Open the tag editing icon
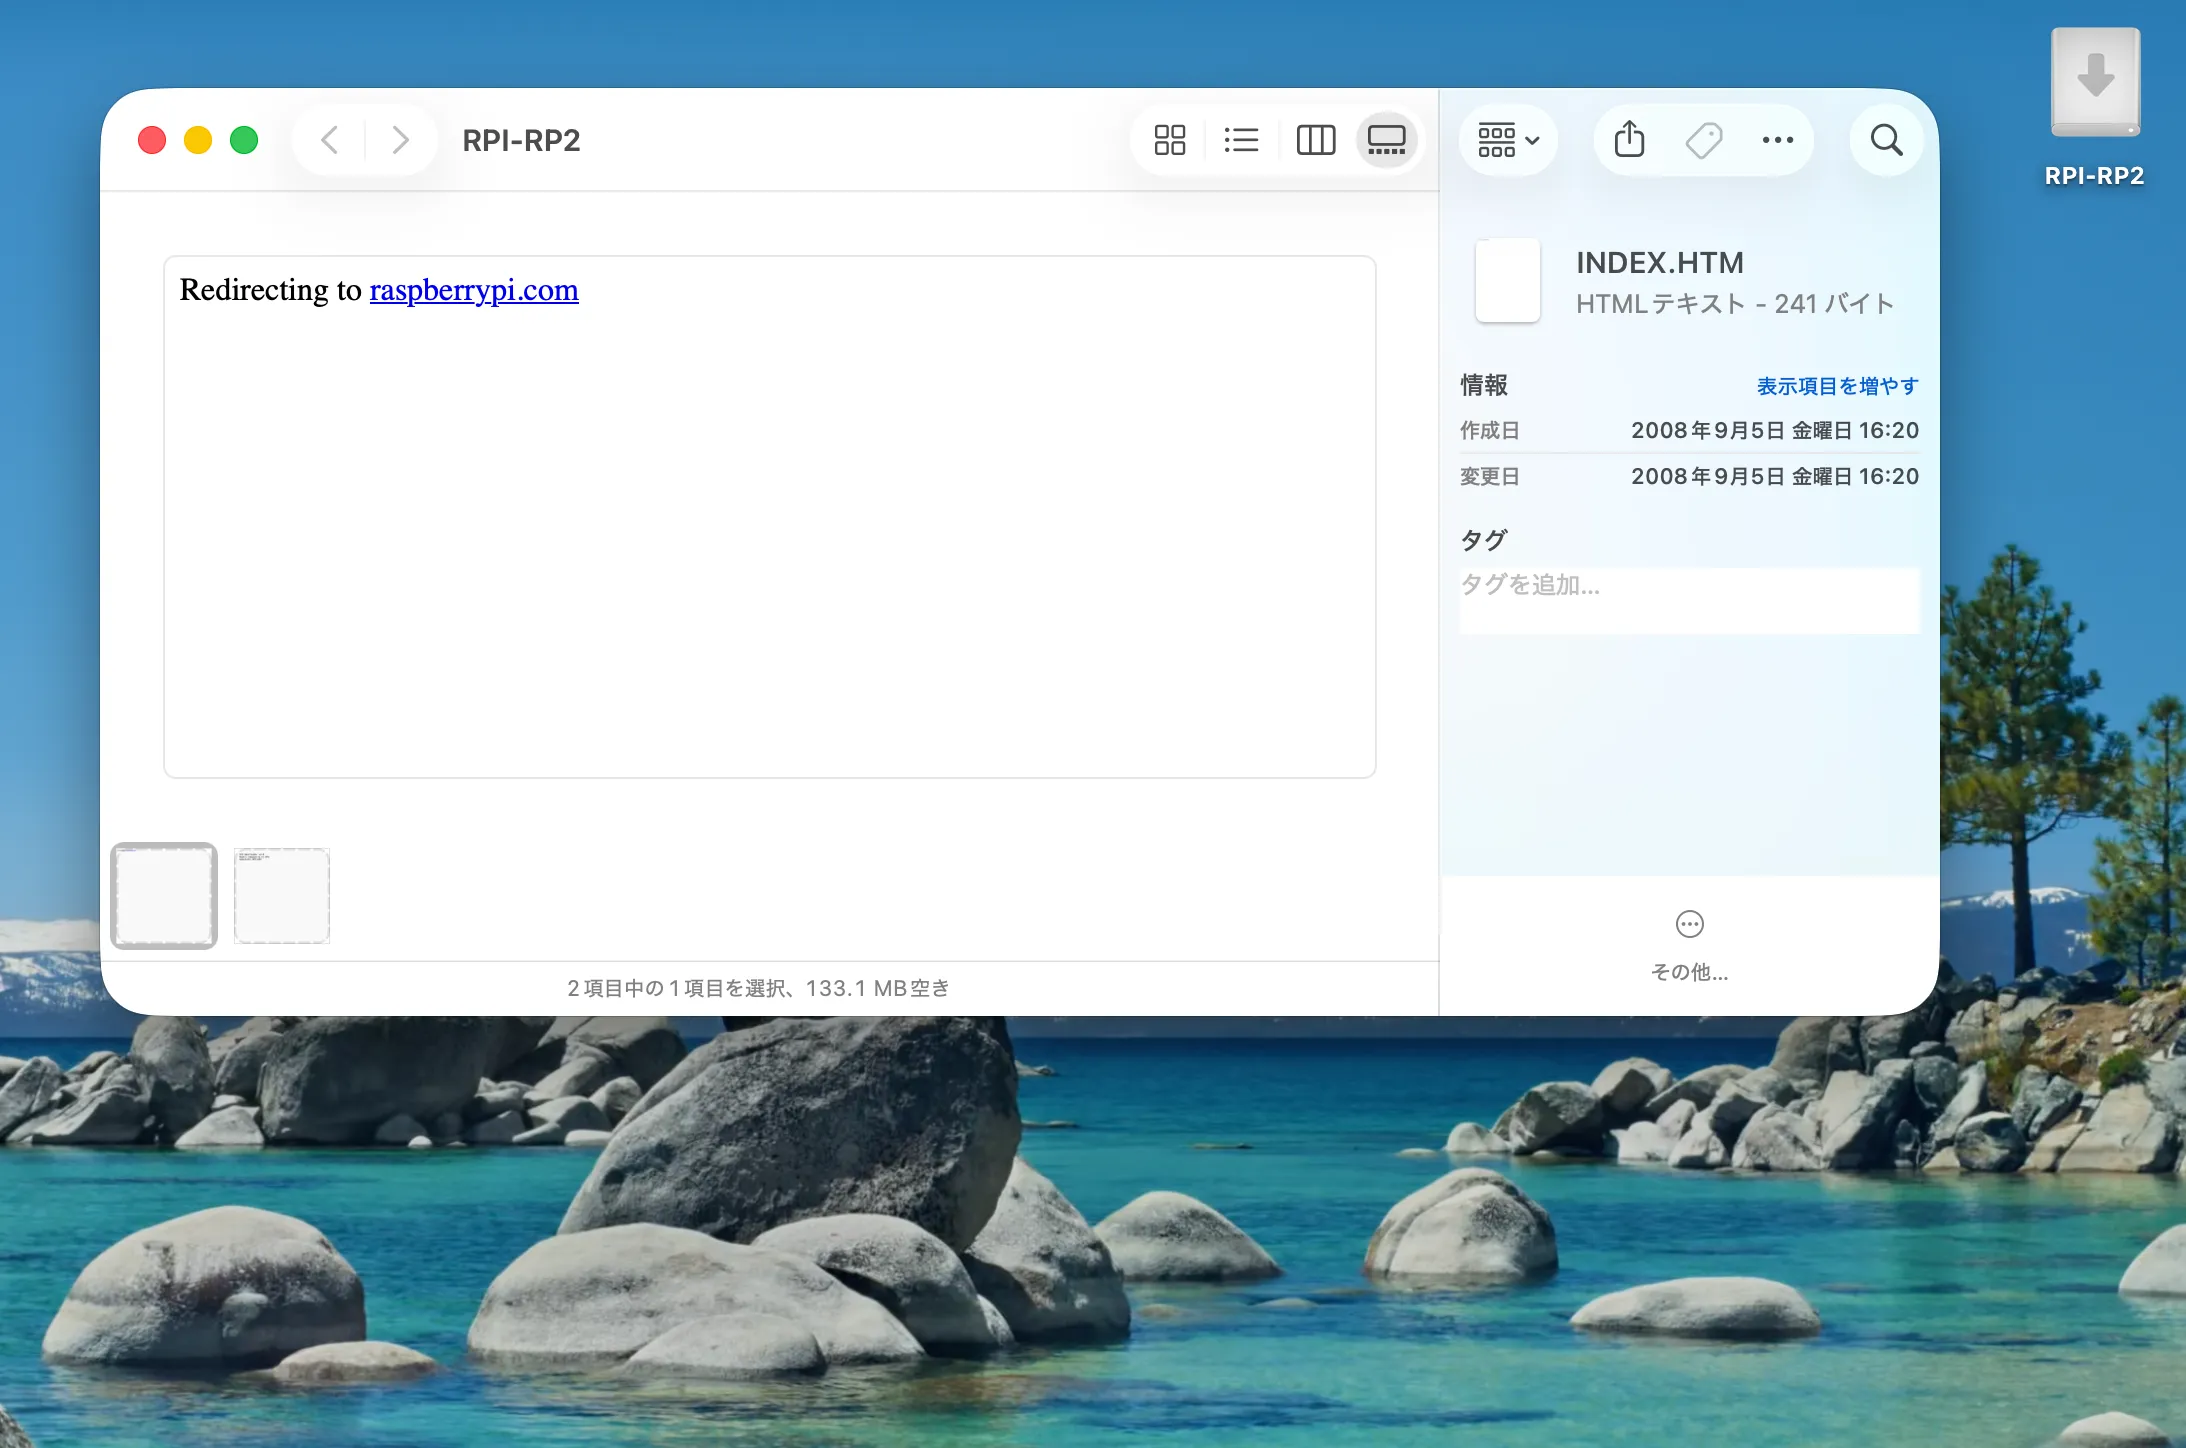The width and height of the screenshot is (2186, 1448). pyautogui.click(x=1703, y=140)
